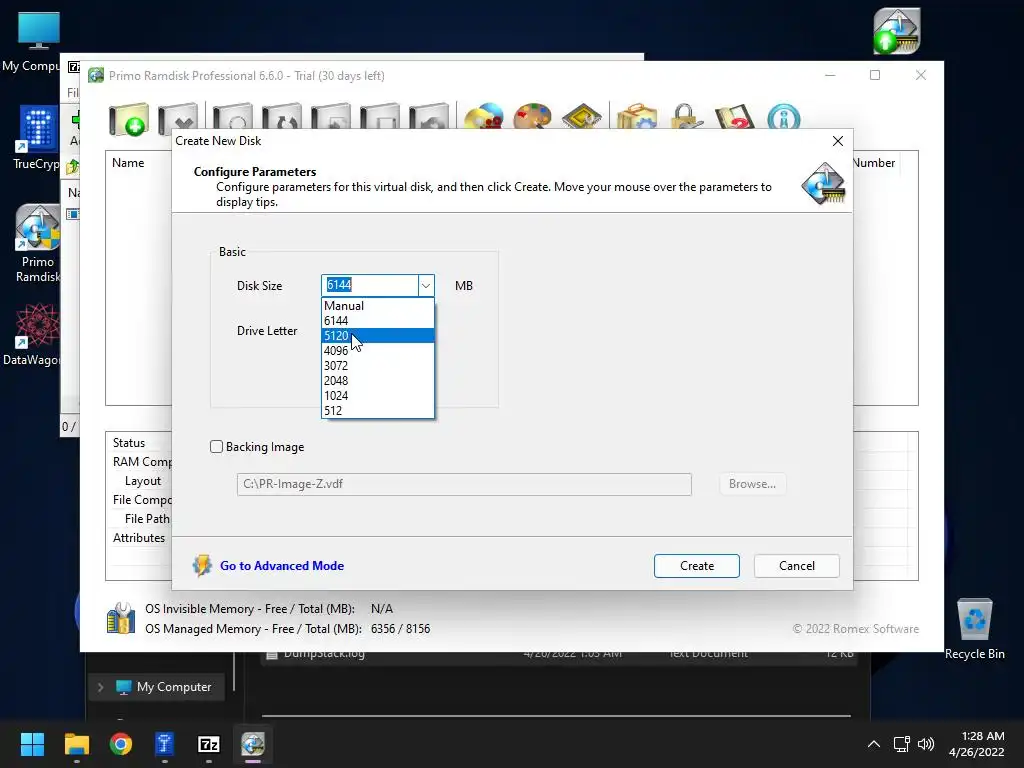Viewport: 1024px width, 768px height.
Task: Click the Cancel button
Action: tap(797, 566)
